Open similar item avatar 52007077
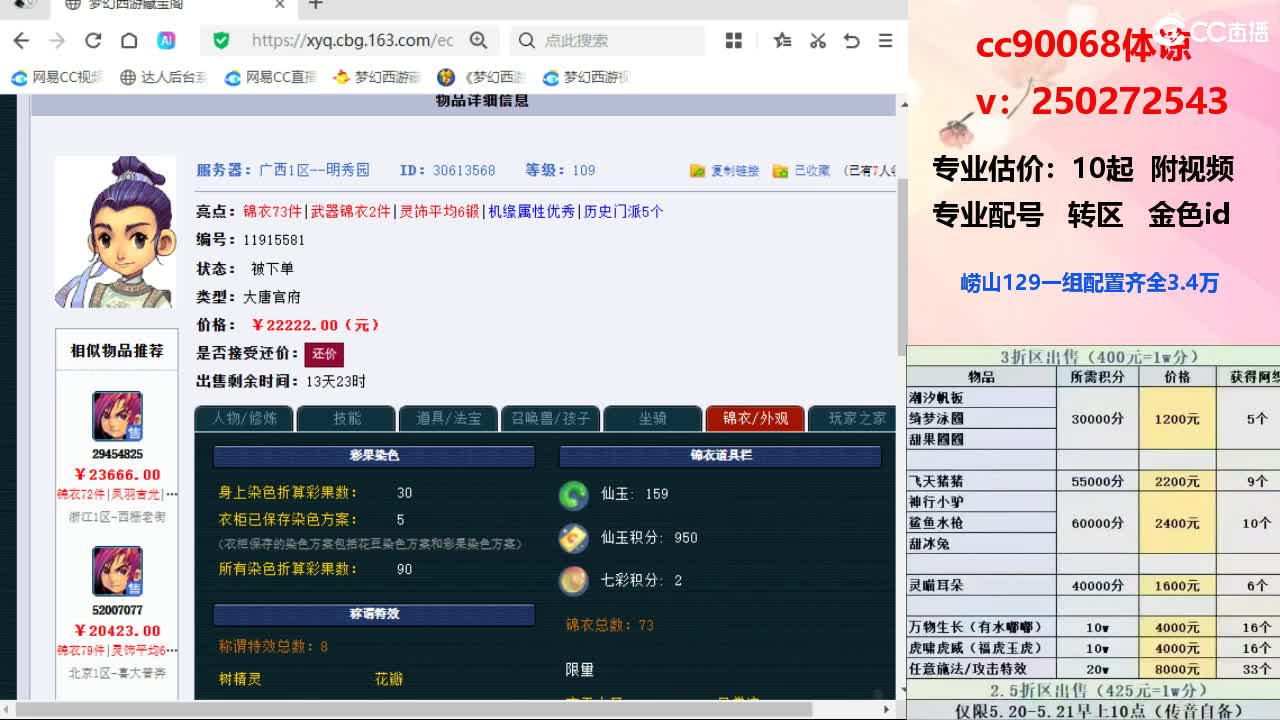Image resolution: width=1280 pixels, height=720 pixels. pos(117,571)
